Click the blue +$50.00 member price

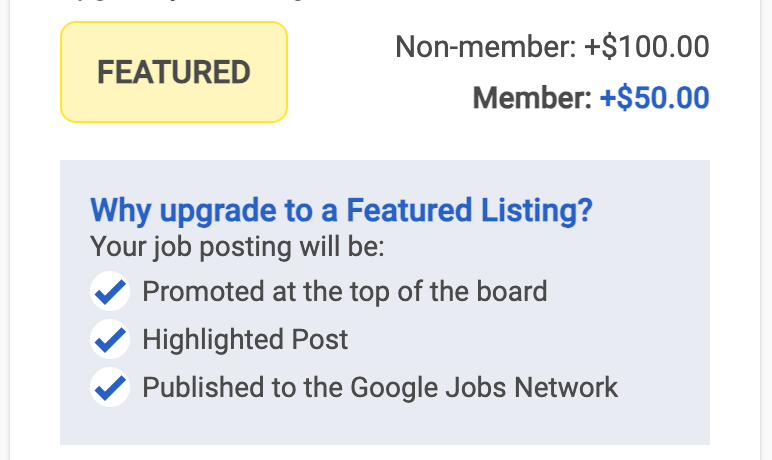pos(654,98)
